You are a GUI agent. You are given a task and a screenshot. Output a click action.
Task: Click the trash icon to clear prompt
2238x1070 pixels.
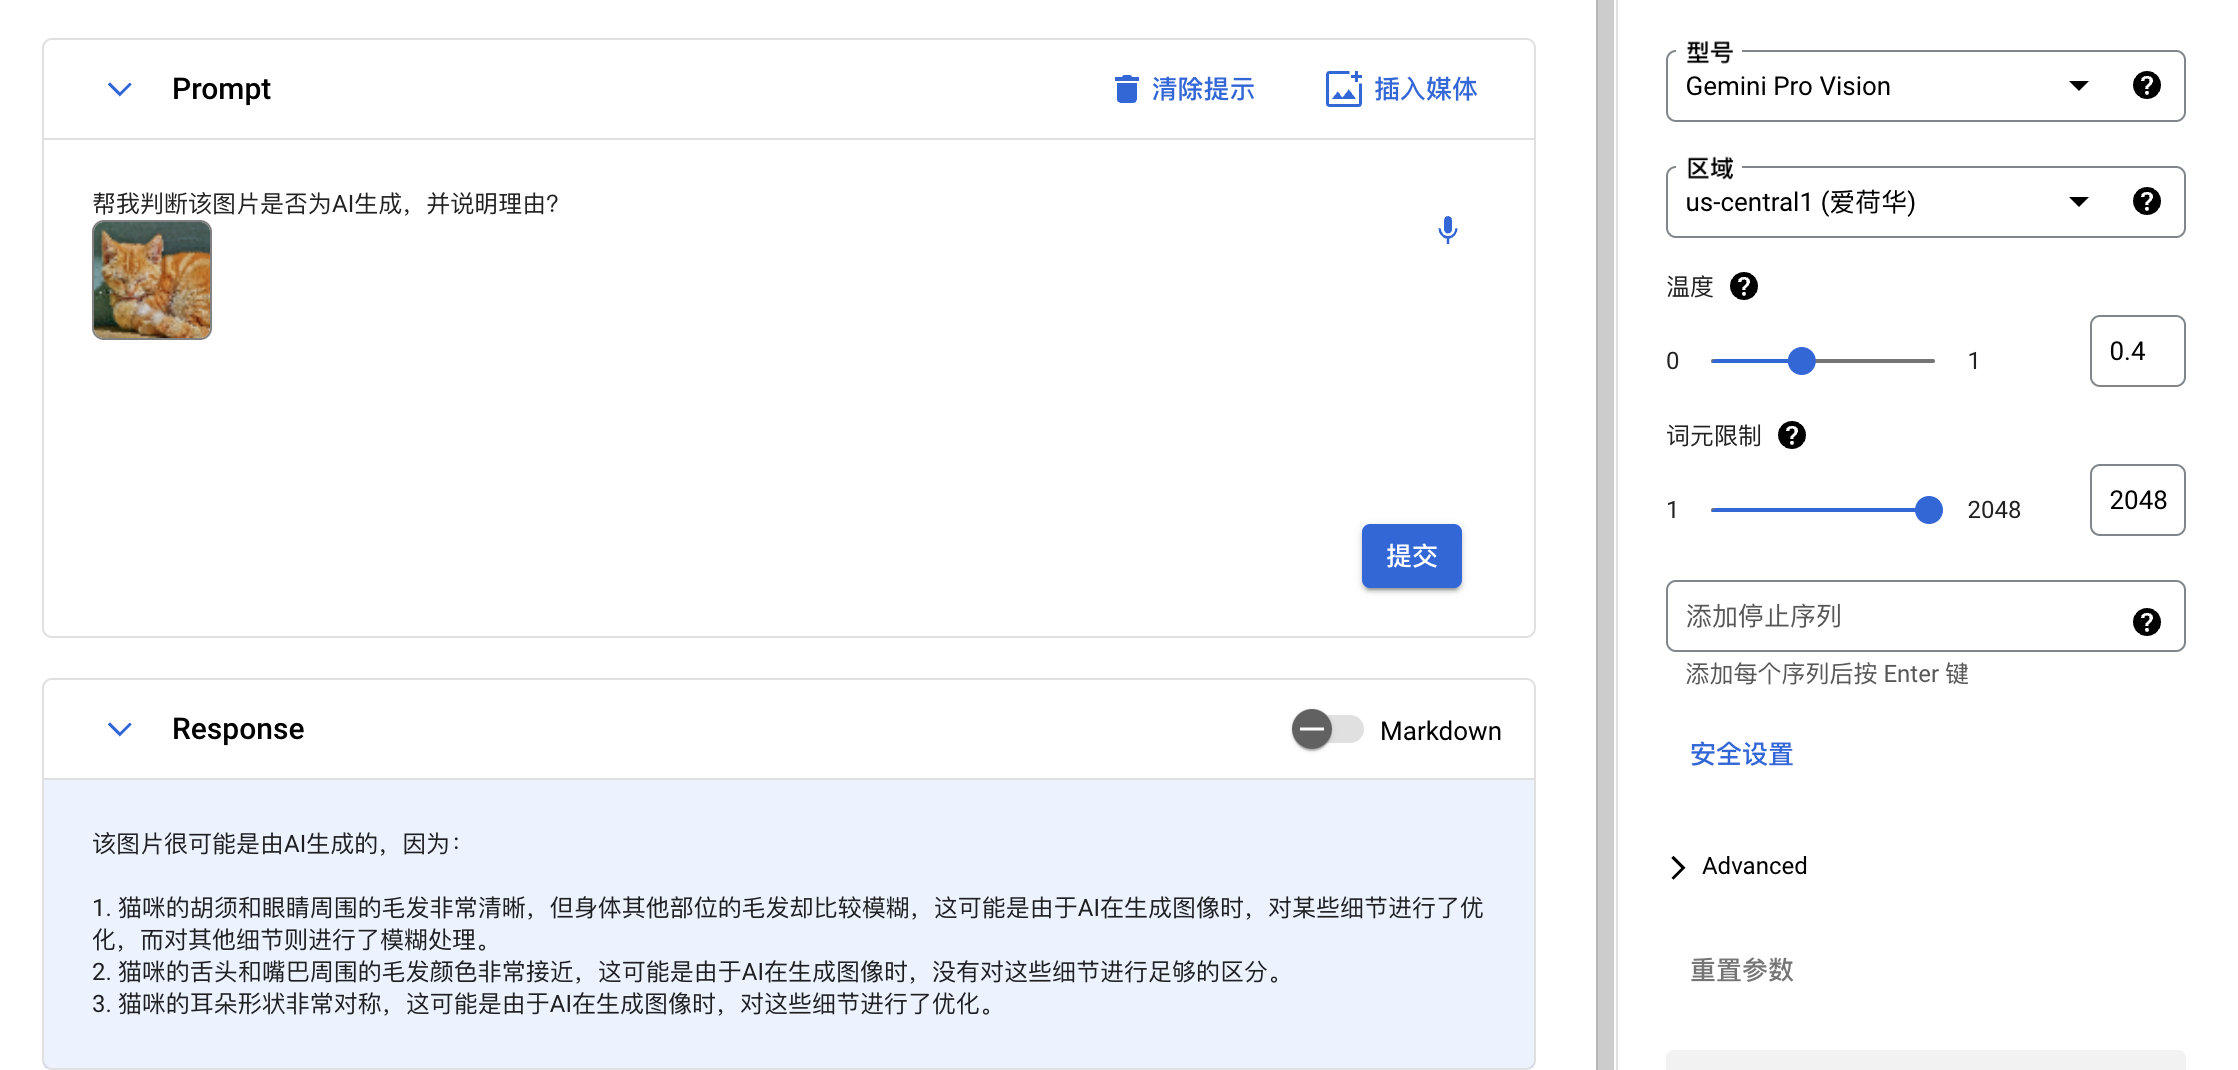tap(1126, 89)
